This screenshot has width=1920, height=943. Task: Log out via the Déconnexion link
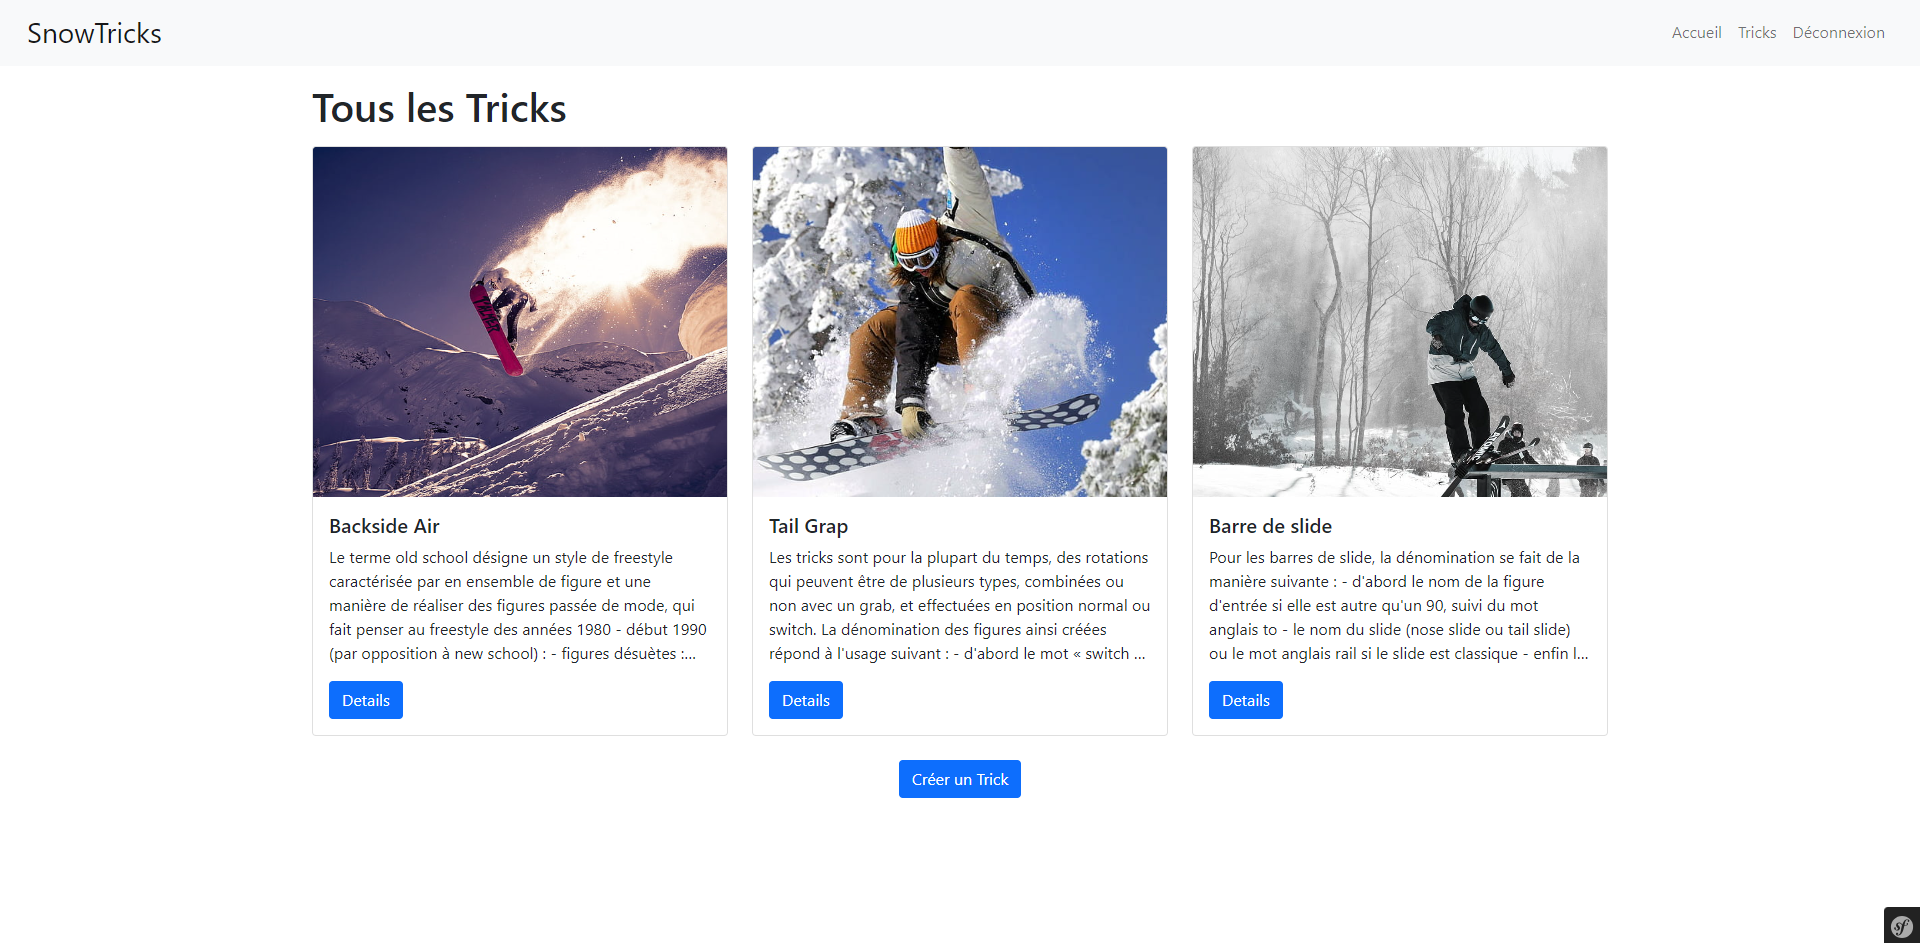coord(1838,33)
